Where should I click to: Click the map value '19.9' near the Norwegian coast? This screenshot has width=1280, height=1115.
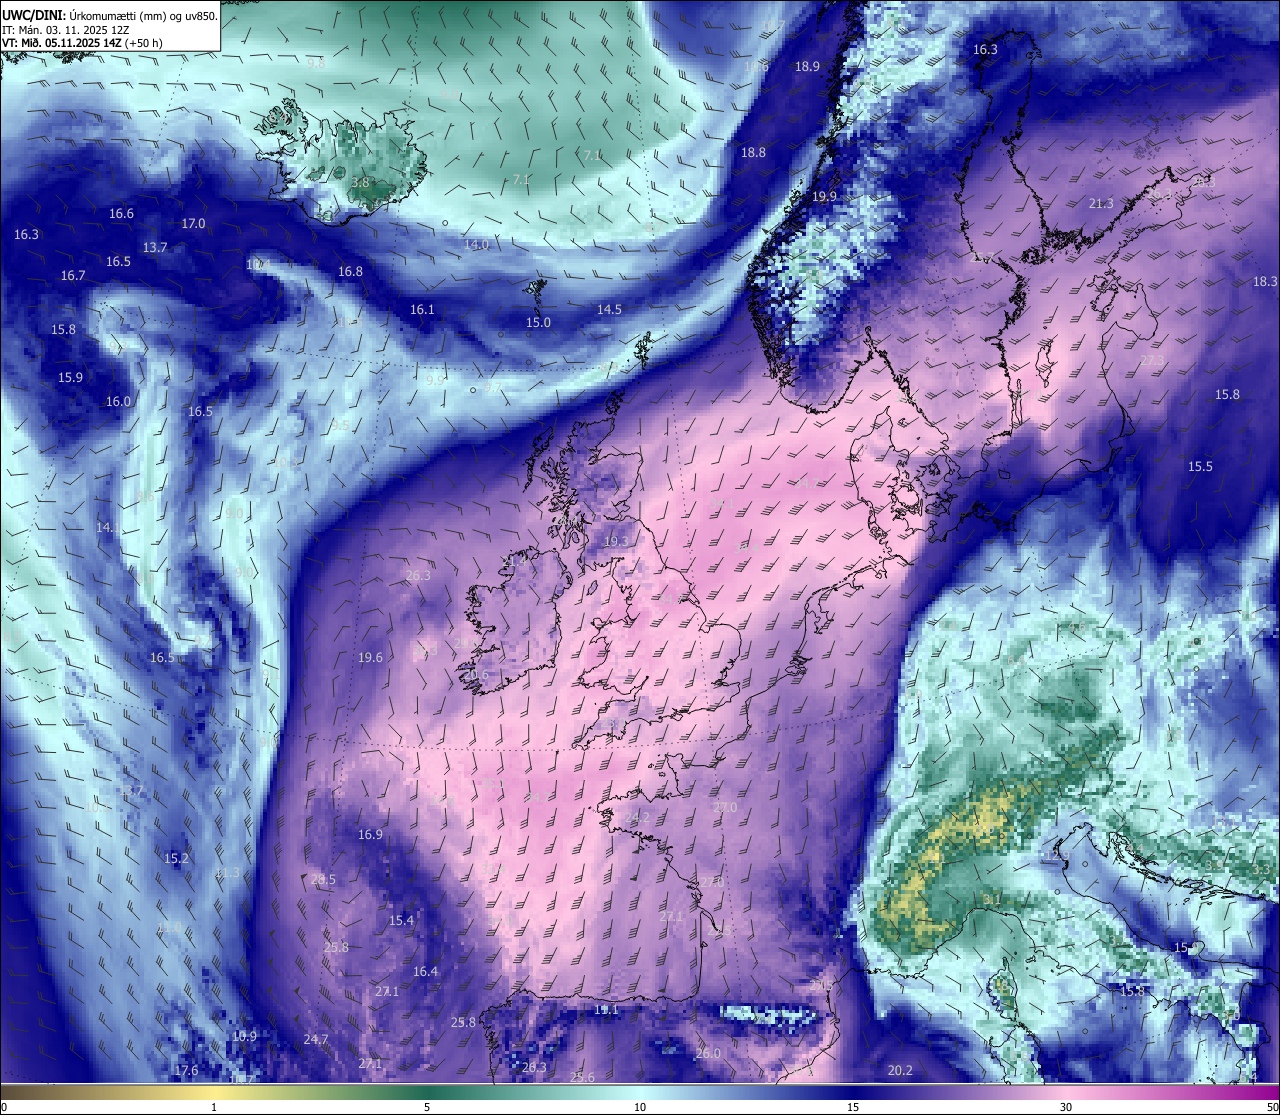click(x=824, y=196)
